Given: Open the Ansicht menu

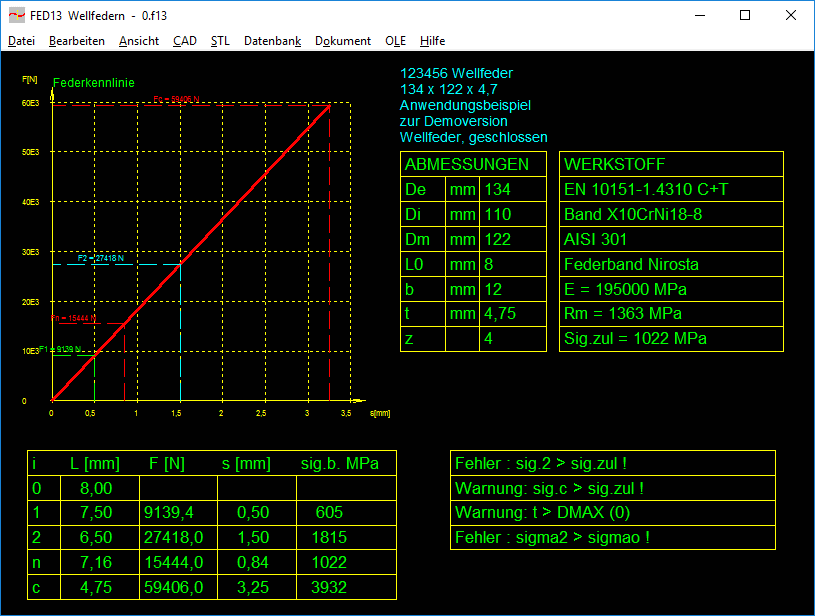Looking at the screenshot, I should click(138, 41).
